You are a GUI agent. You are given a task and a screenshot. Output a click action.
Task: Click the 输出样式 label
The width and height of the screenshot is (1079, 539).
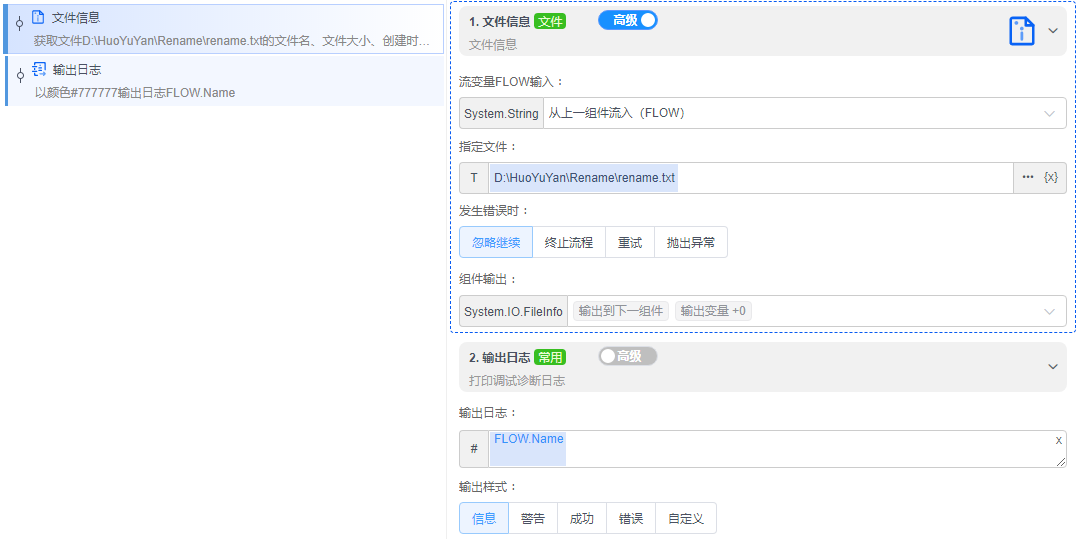pos(487,487)
